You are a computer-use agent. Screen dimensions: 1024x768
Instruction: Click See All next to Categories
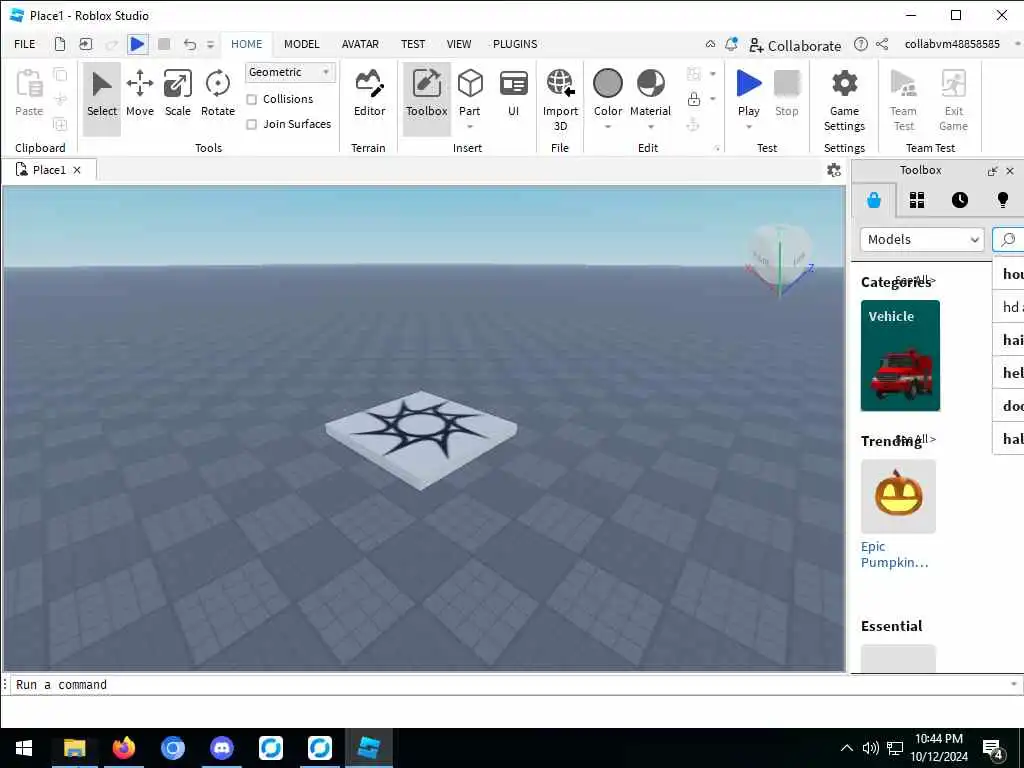(x=916, y=280)
